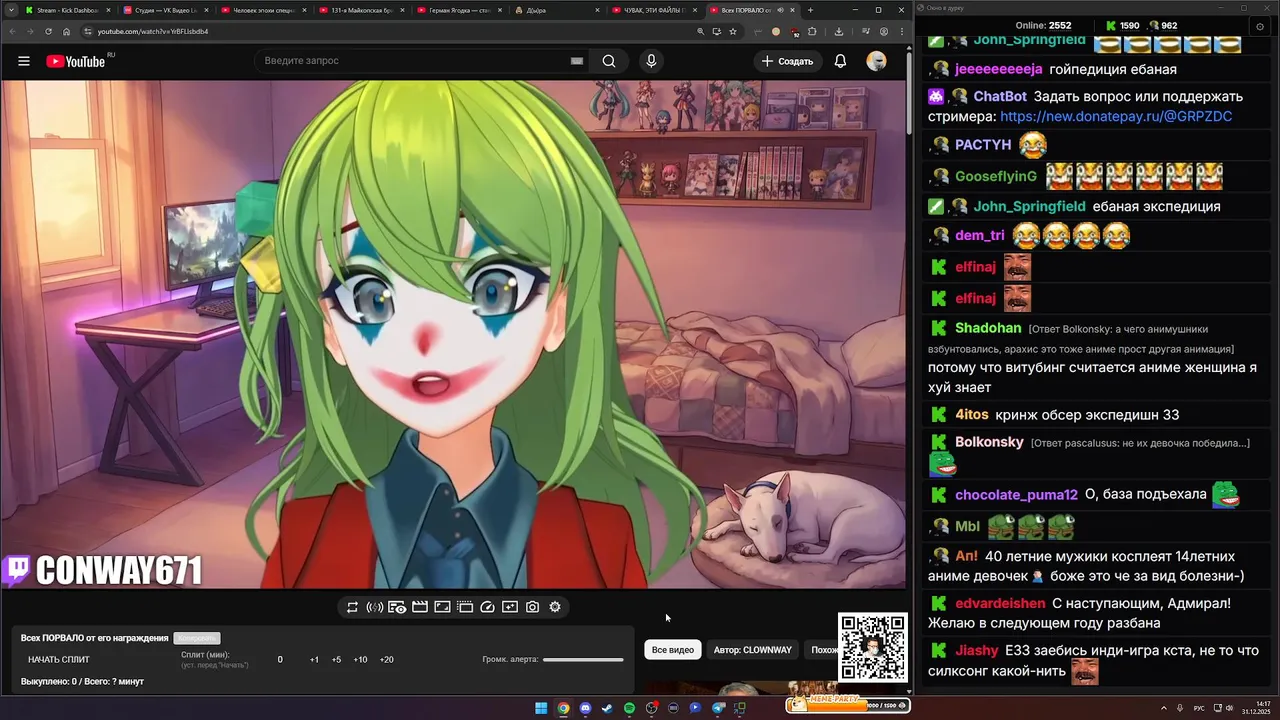Image resolution: width=1280 pixels, height=720 pixels.
Task: Open the donatepay.ru link in chat
Action: pos(1116,117)
